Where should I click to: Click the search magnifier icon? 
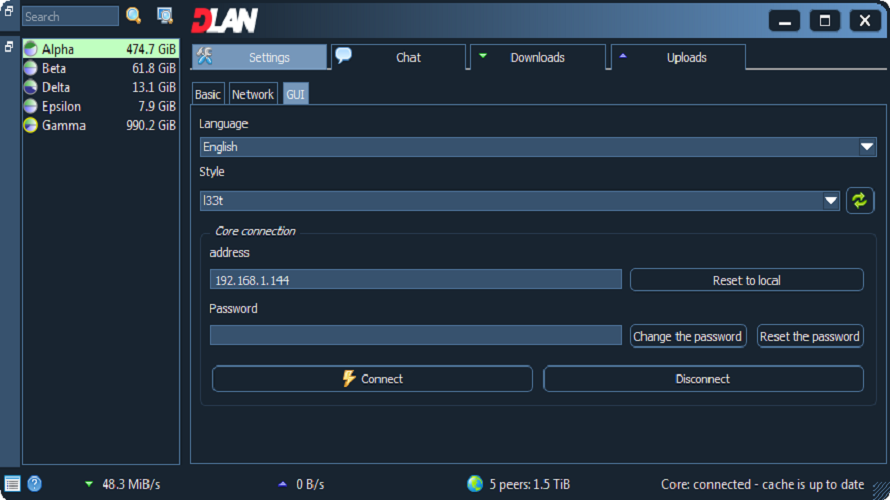pyautogui.click(x=133, y=15)
